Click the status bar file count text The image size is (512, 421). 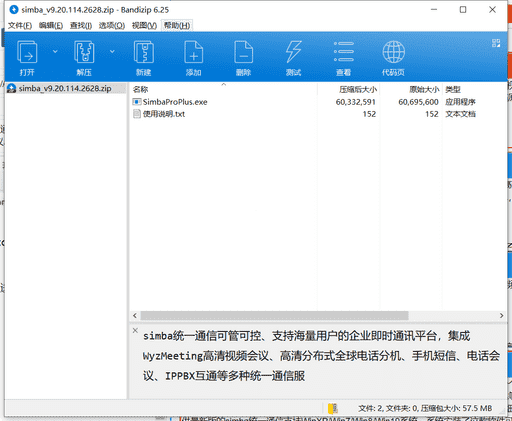[425, 408]
